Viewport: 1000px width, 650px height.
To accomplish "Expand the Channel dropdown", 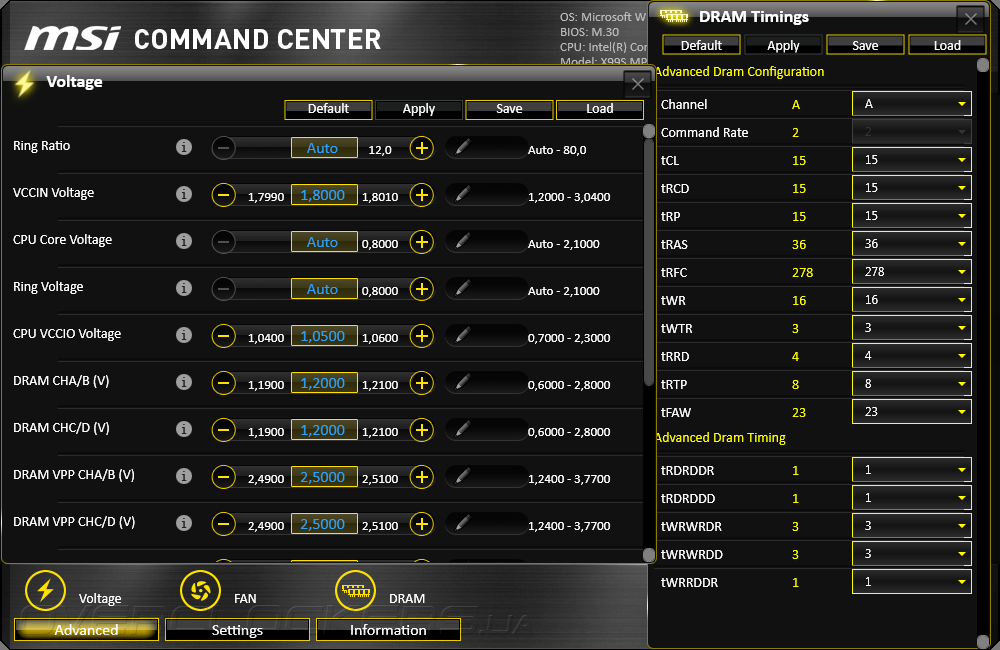I will (x=911, y=104).
